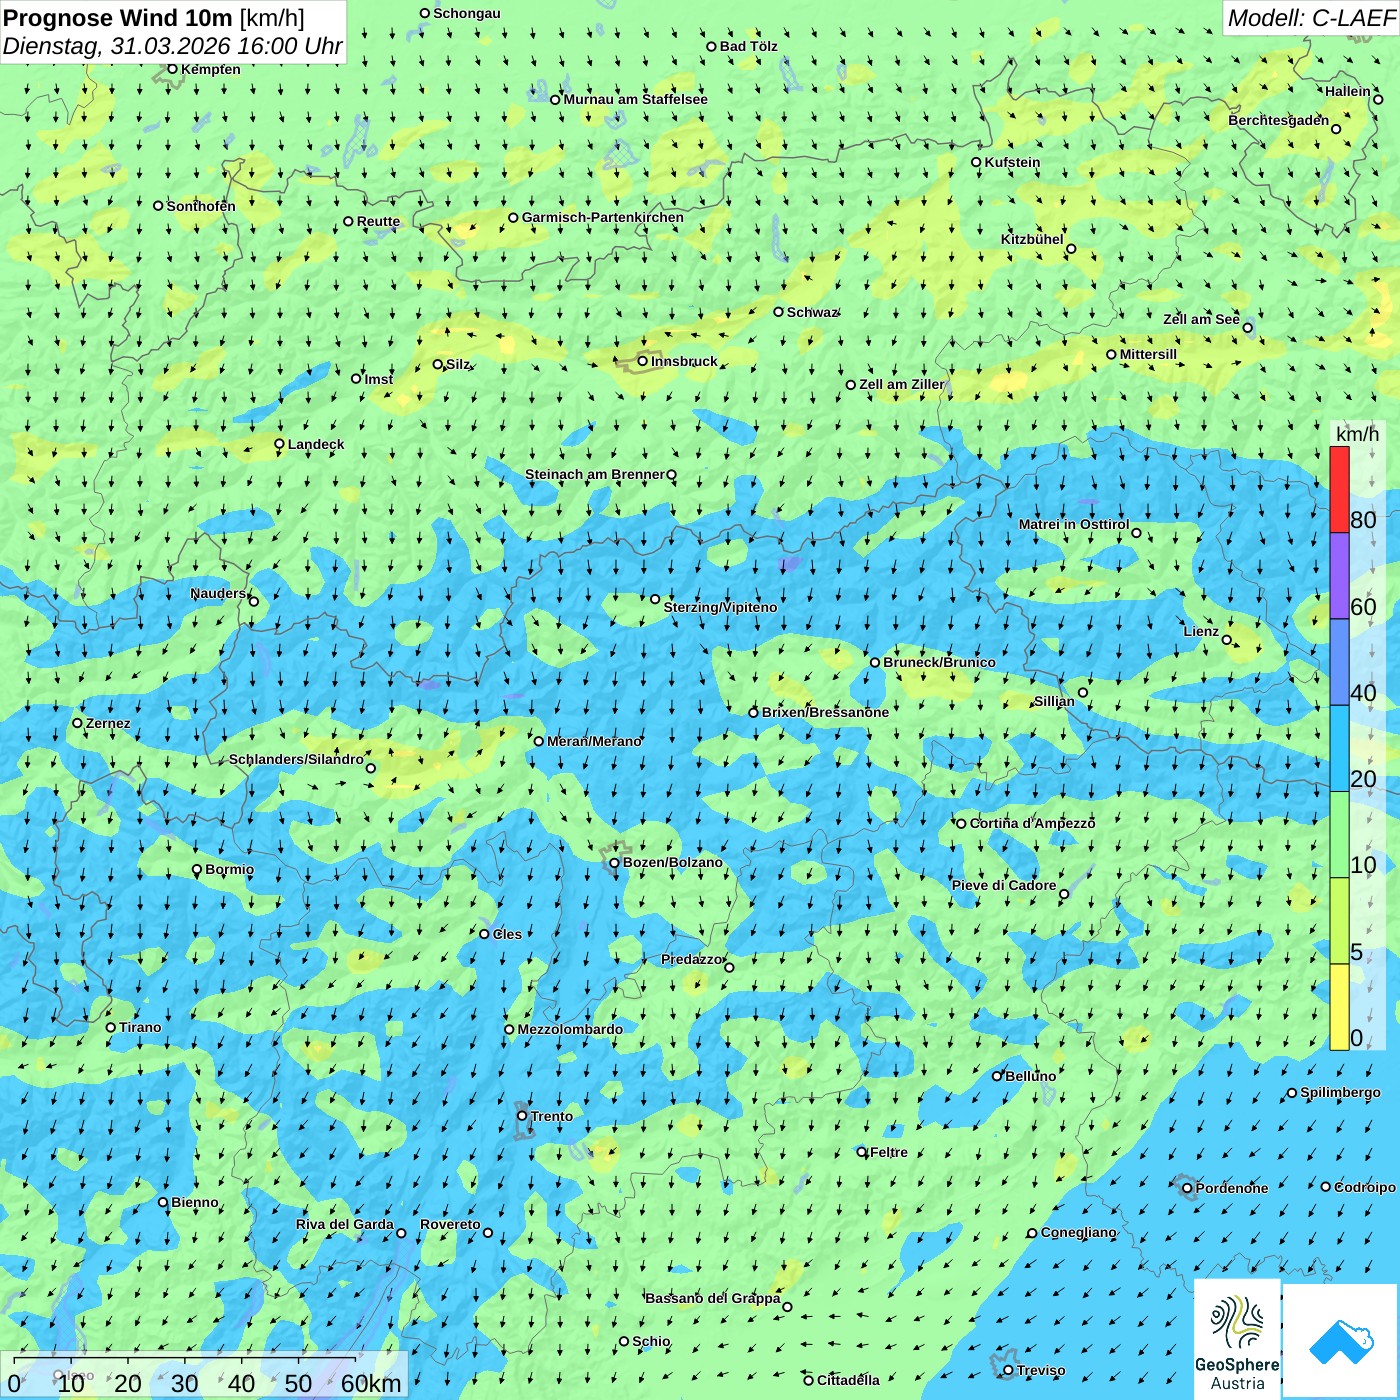Click the 'Conegliano' label
1400x1400 pixels.
click(x=1078, y=1232)
